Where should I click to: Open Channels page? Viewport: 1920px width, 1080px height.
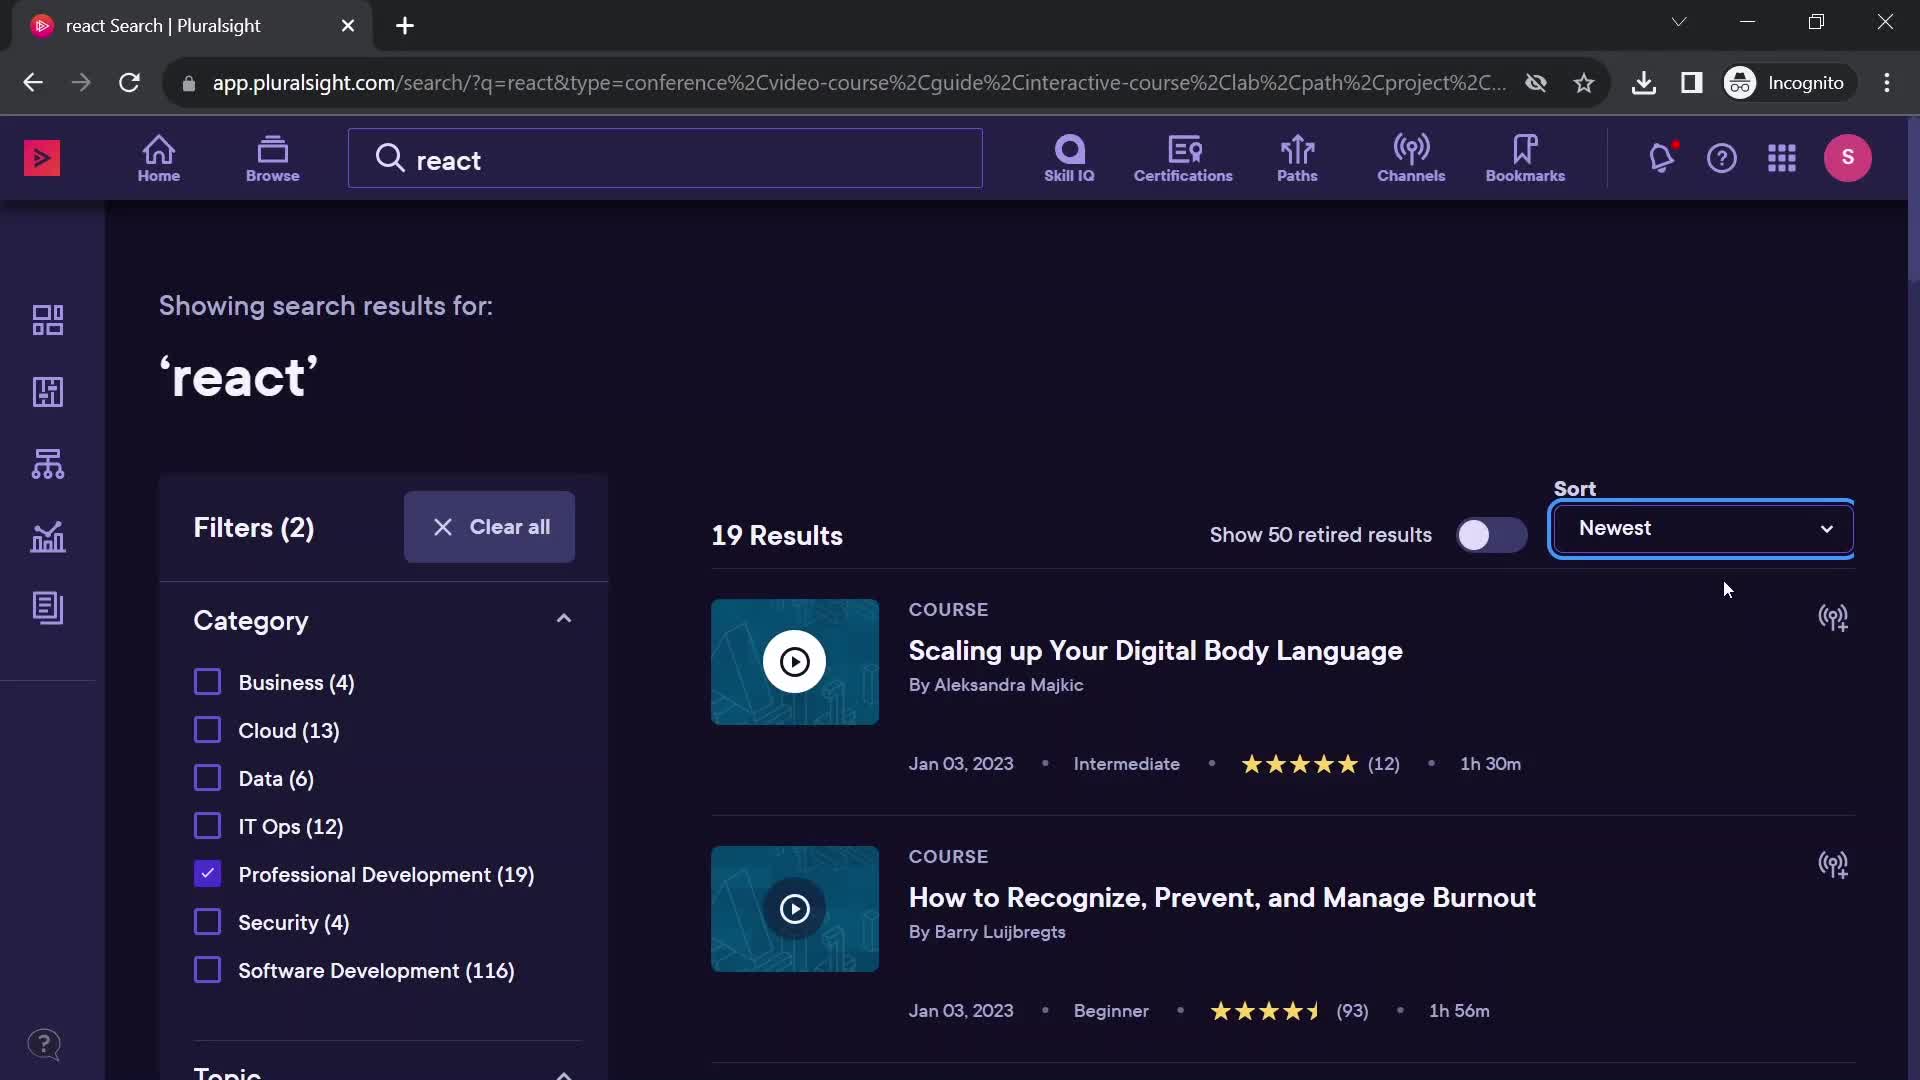click(1411, 158)
